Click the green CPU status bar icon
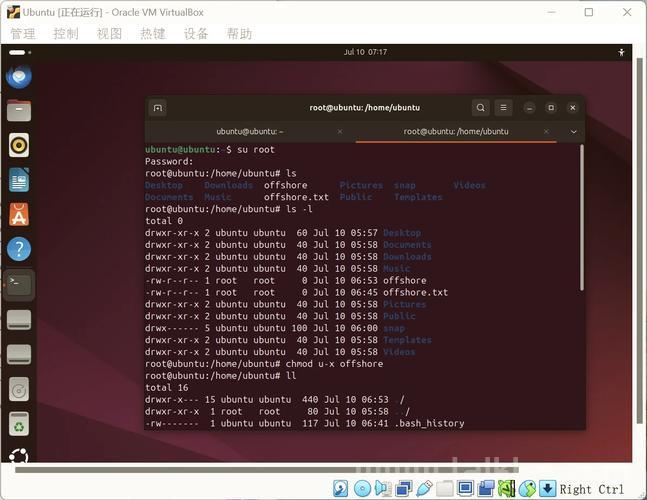The height and width of the screenshot is (500, 647). (507, 489)
